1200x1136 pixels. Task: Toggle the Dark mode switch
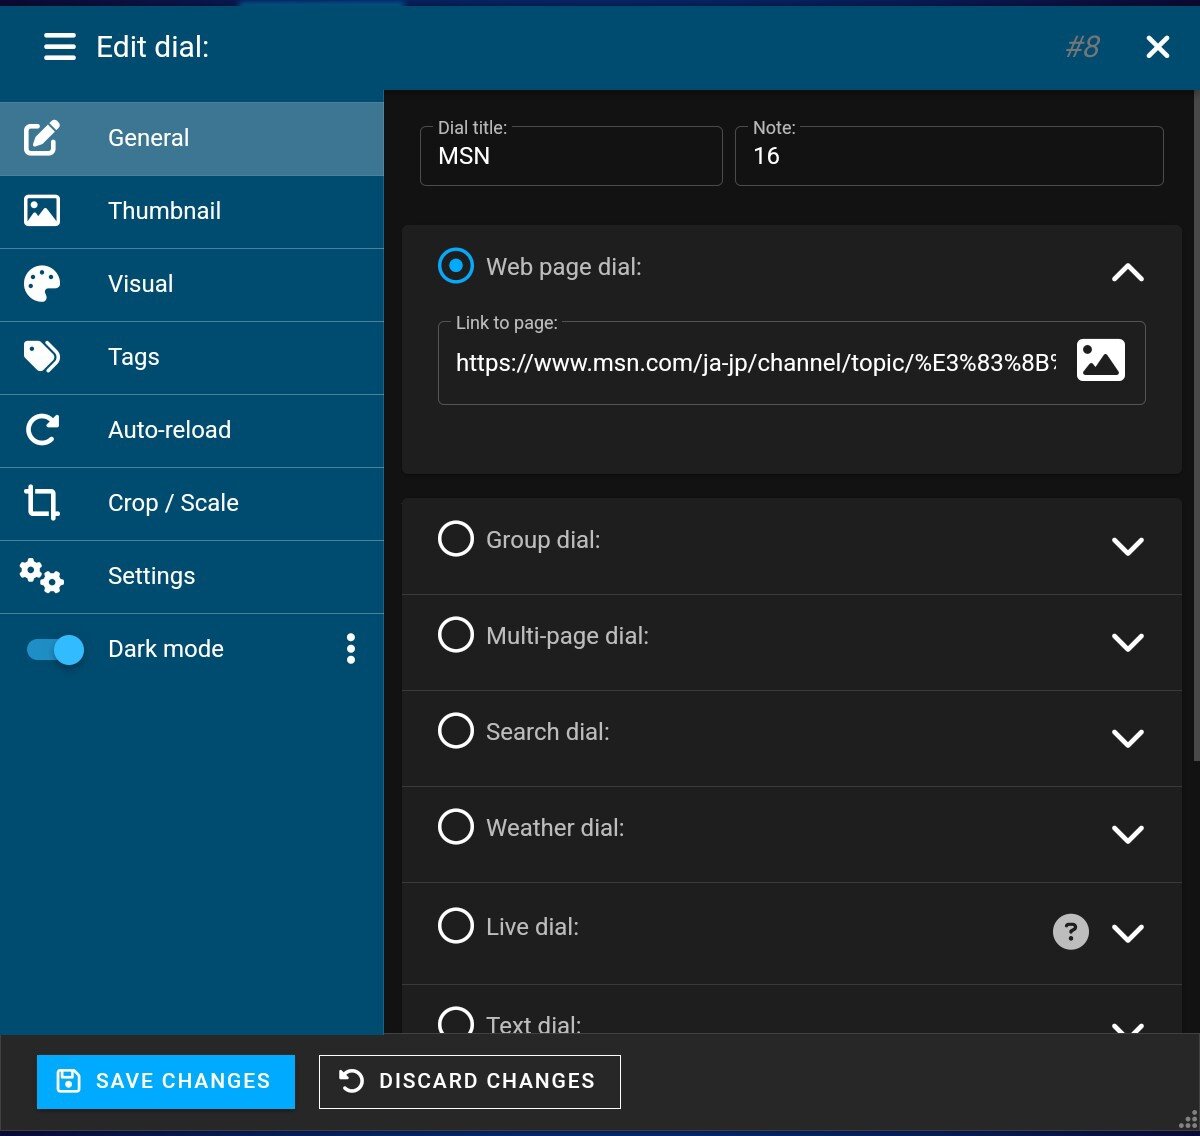[x=55, y=650]
